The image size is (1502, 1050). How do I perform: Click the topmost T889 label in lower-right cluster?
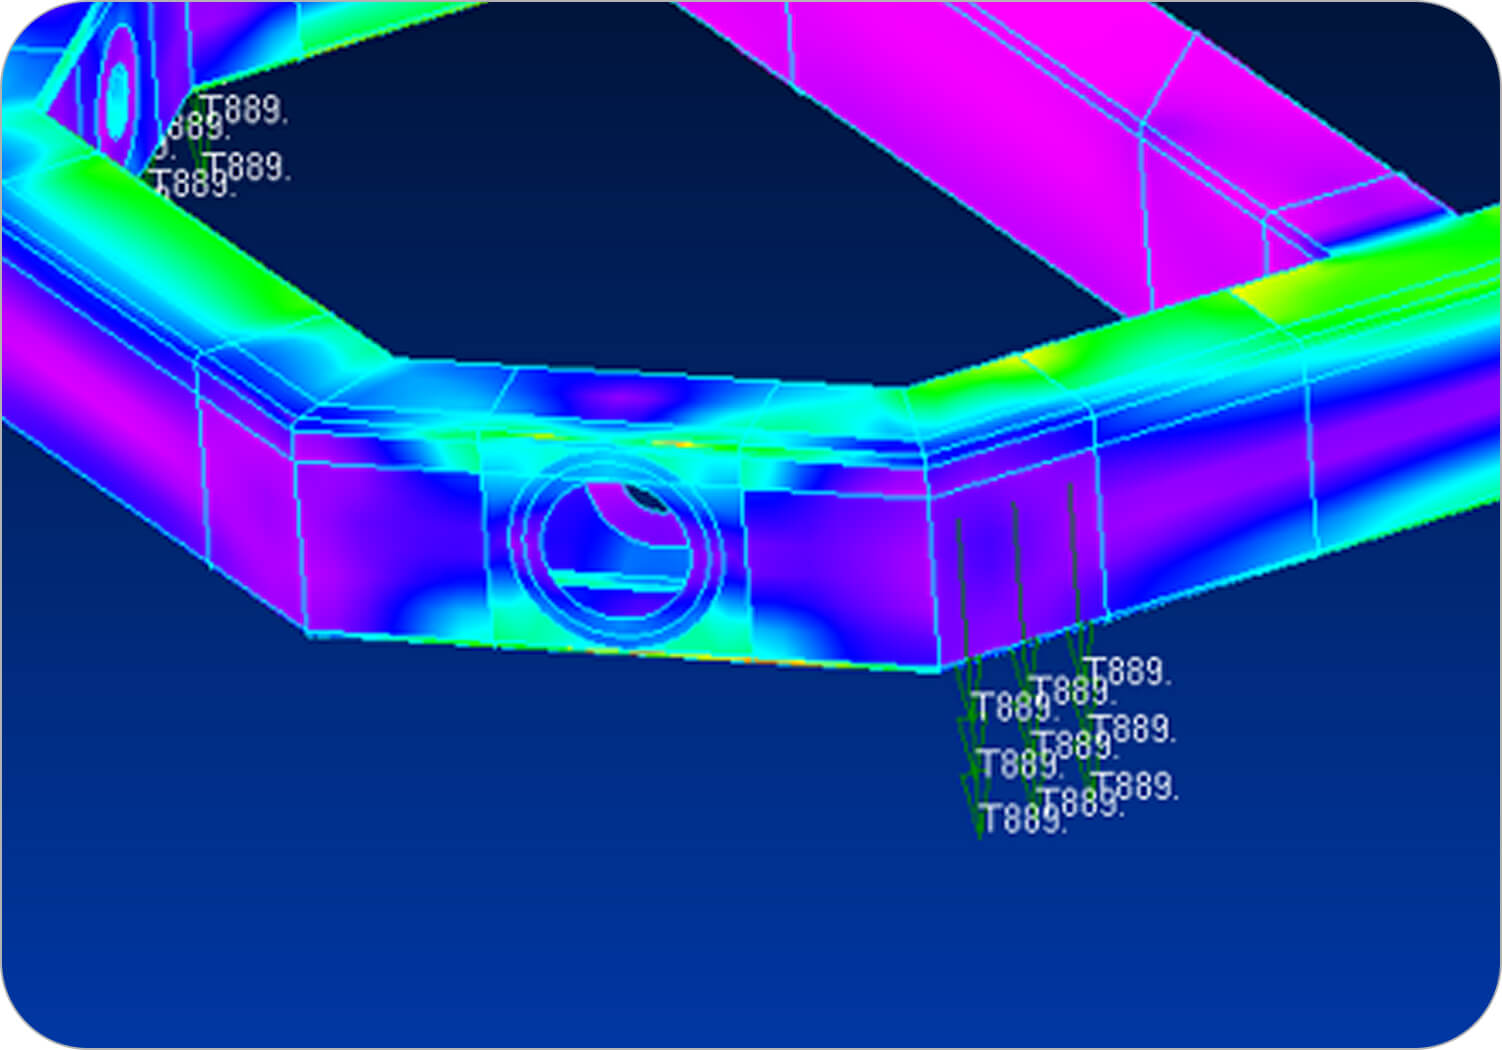[1128, 672]
